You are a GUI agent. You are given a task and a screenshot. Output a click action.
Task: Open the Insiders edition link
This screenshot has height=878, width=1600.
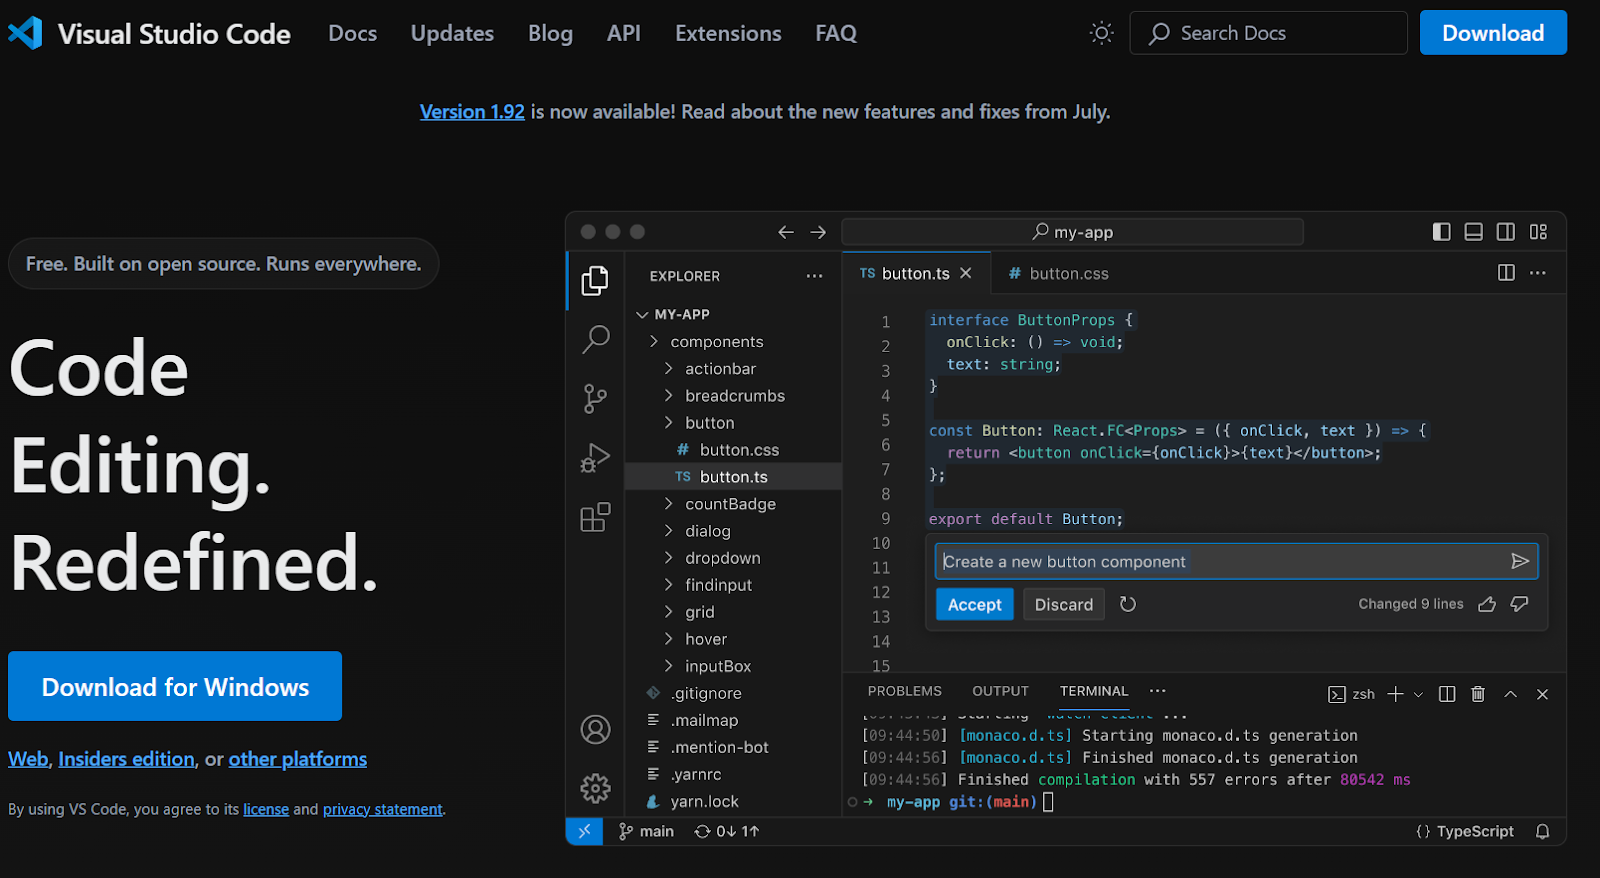tap(126, 759)
